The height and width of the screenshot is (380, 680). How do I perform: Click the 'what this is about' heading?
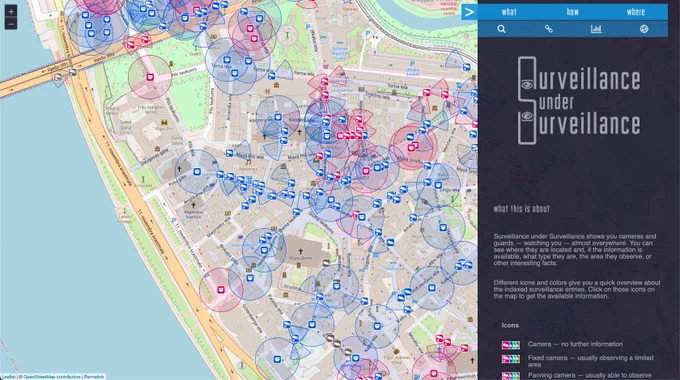pyautogui.click(x=521, y=209)
